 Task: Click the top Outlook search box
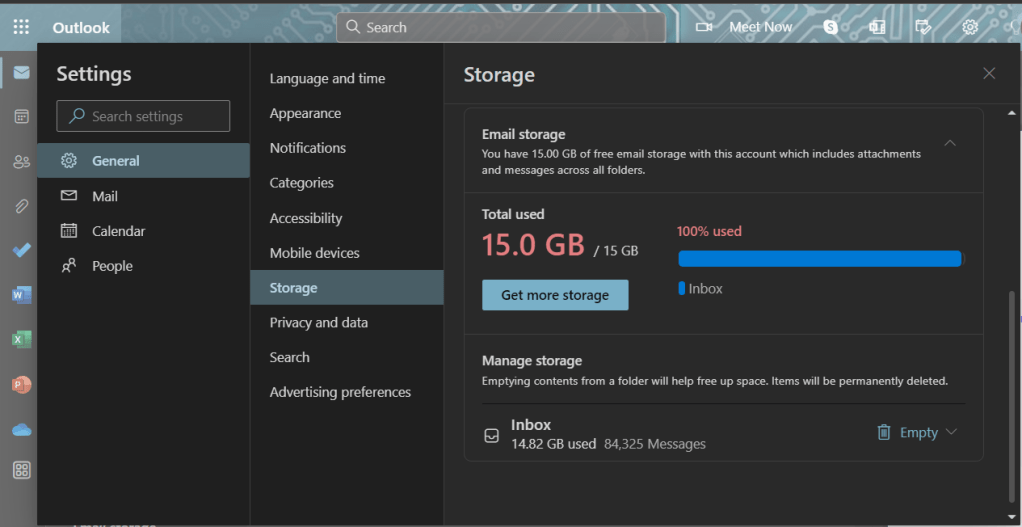click(x=501, y=27)
